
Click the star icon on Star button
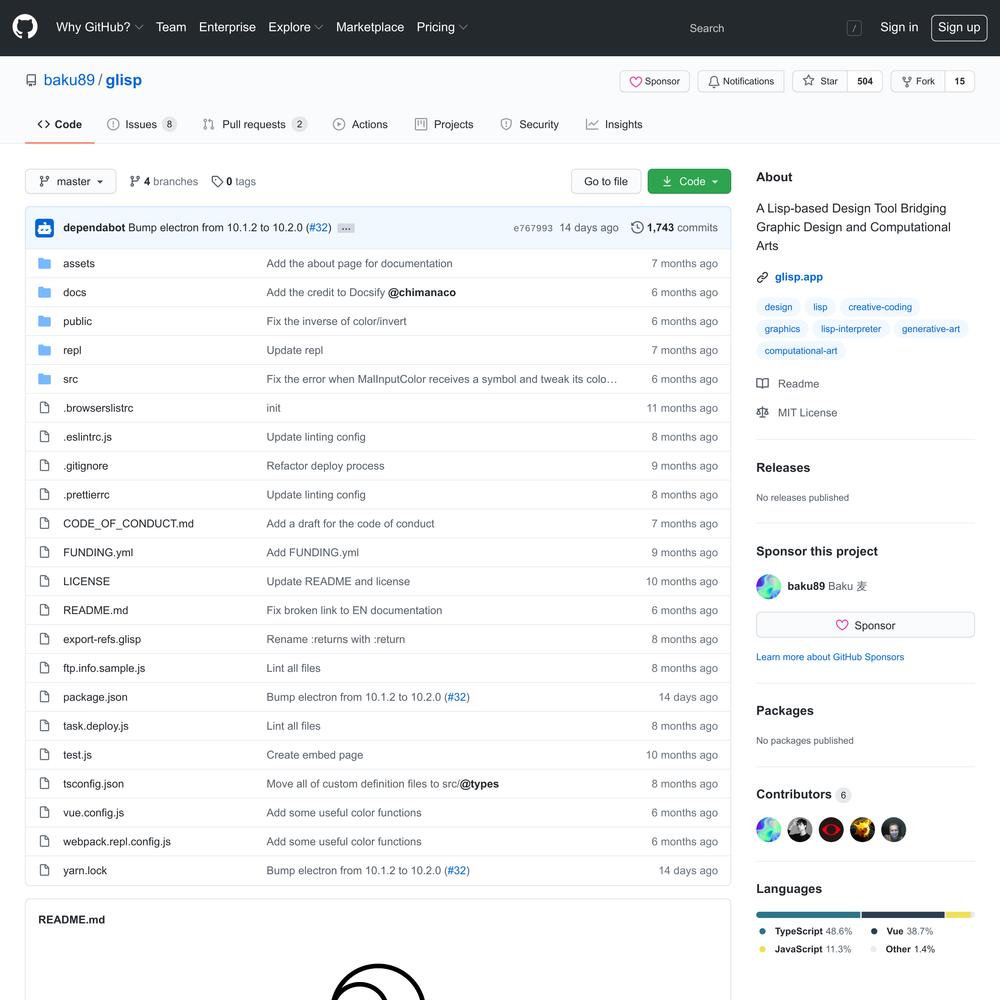809,80
